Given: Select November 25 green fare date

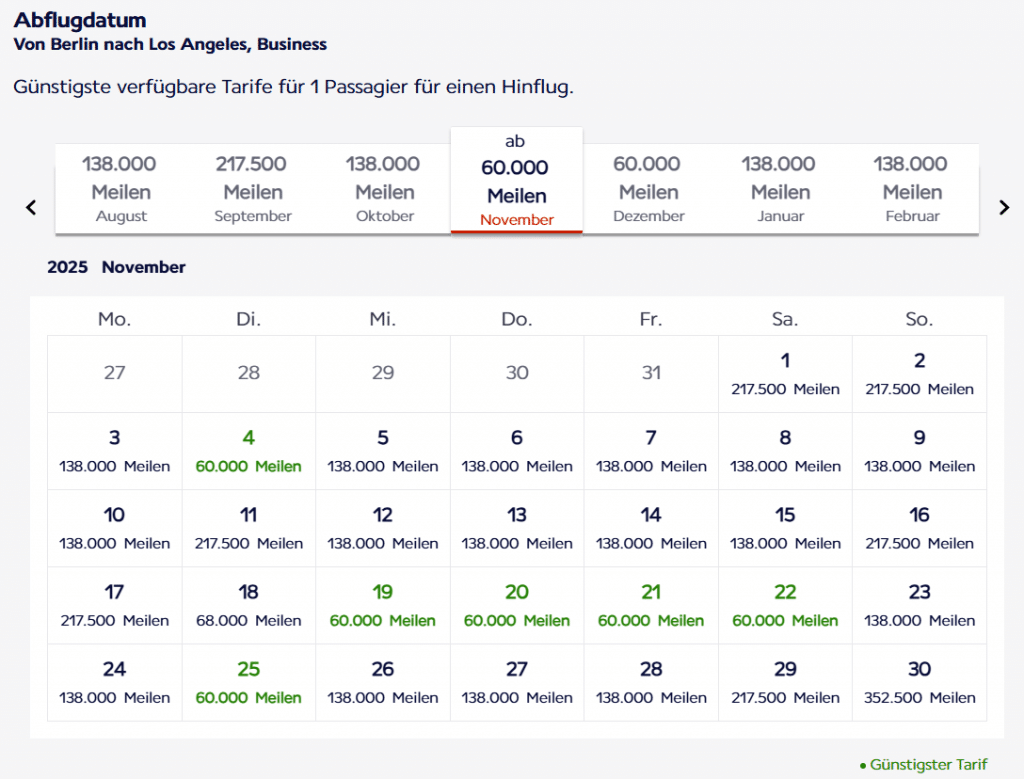Looking at the screenshot, I should coord(249,682).
